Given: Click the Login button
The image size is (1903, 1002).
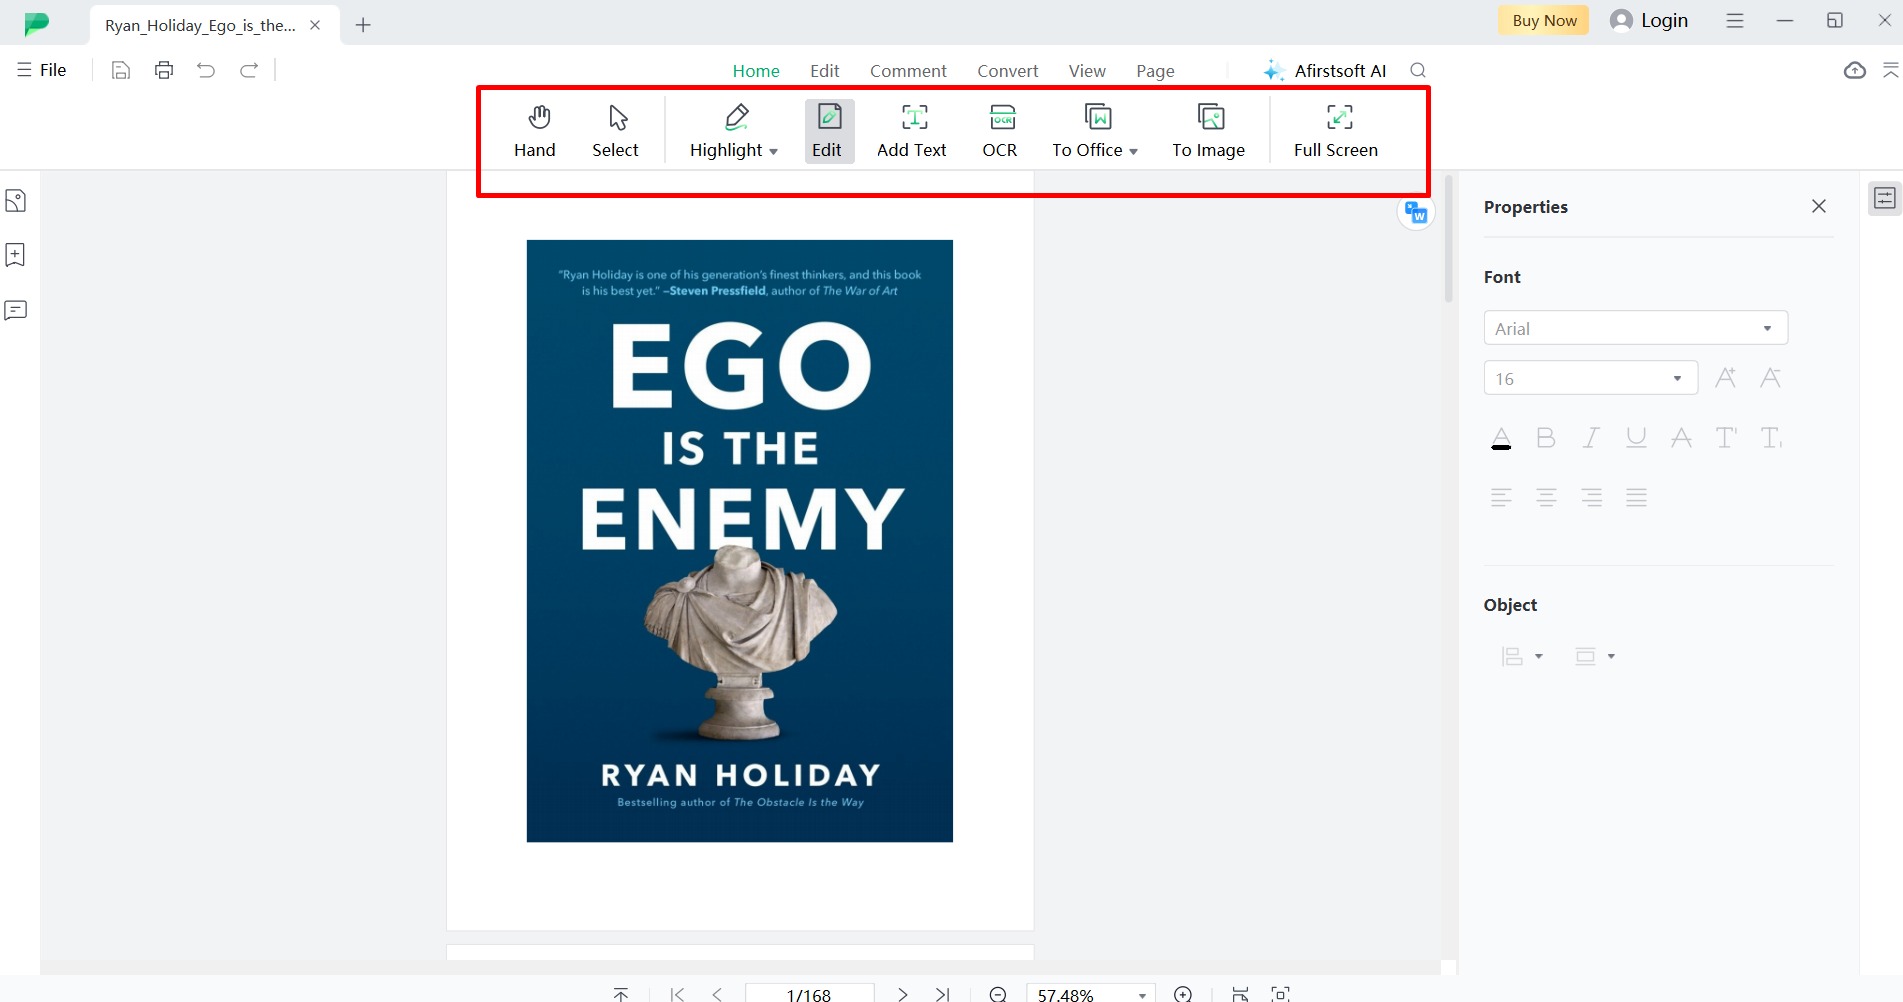Looking at the screenshot, I should 1650,20.
